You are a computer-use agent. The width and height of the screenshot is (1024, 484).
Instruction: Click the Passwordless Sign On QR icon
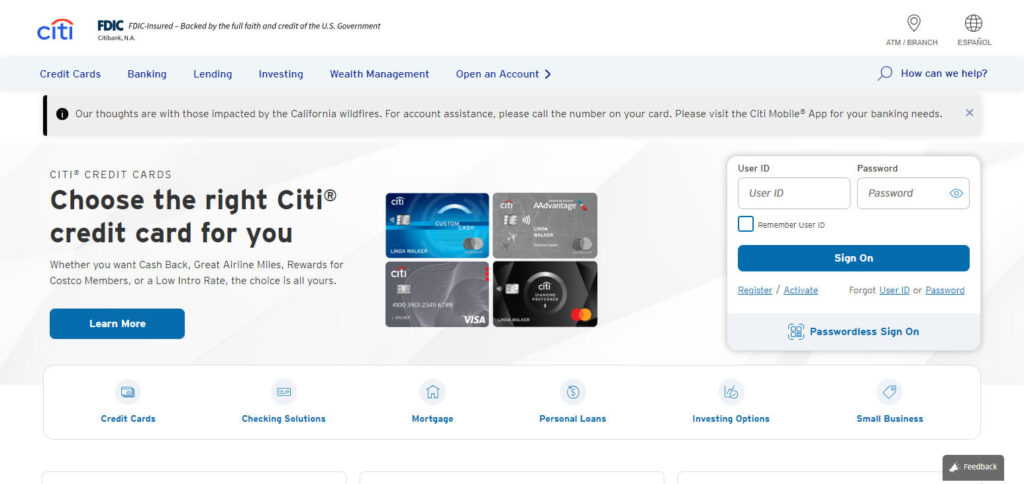tap(795, 332)
